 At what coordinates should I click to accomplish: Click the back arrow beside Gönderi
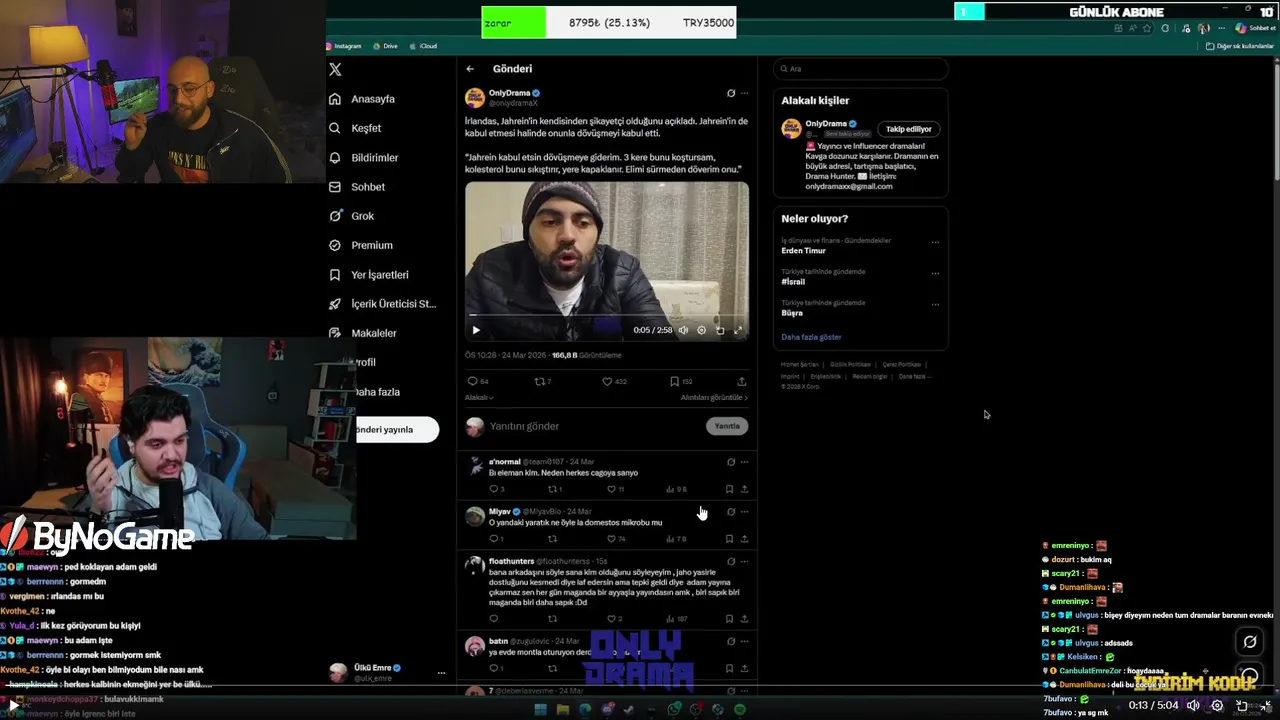pyautogui.click(x=470, y=69)
